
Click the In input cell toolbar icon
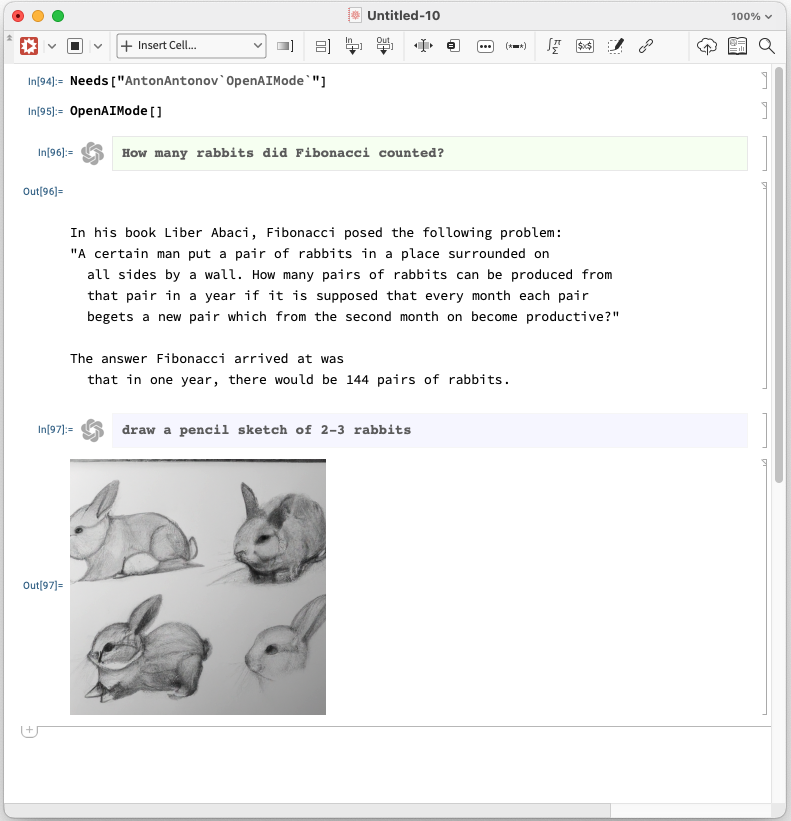352,46
